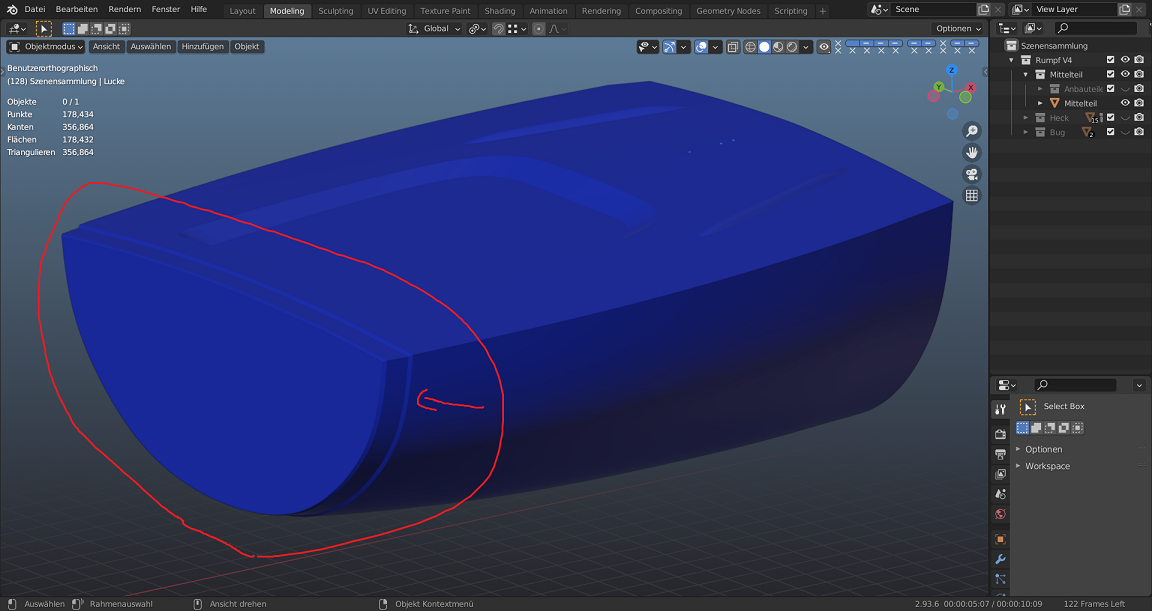Open the View Layer properties icon
1152x611 pixels.
click(x=1000, y=474)
